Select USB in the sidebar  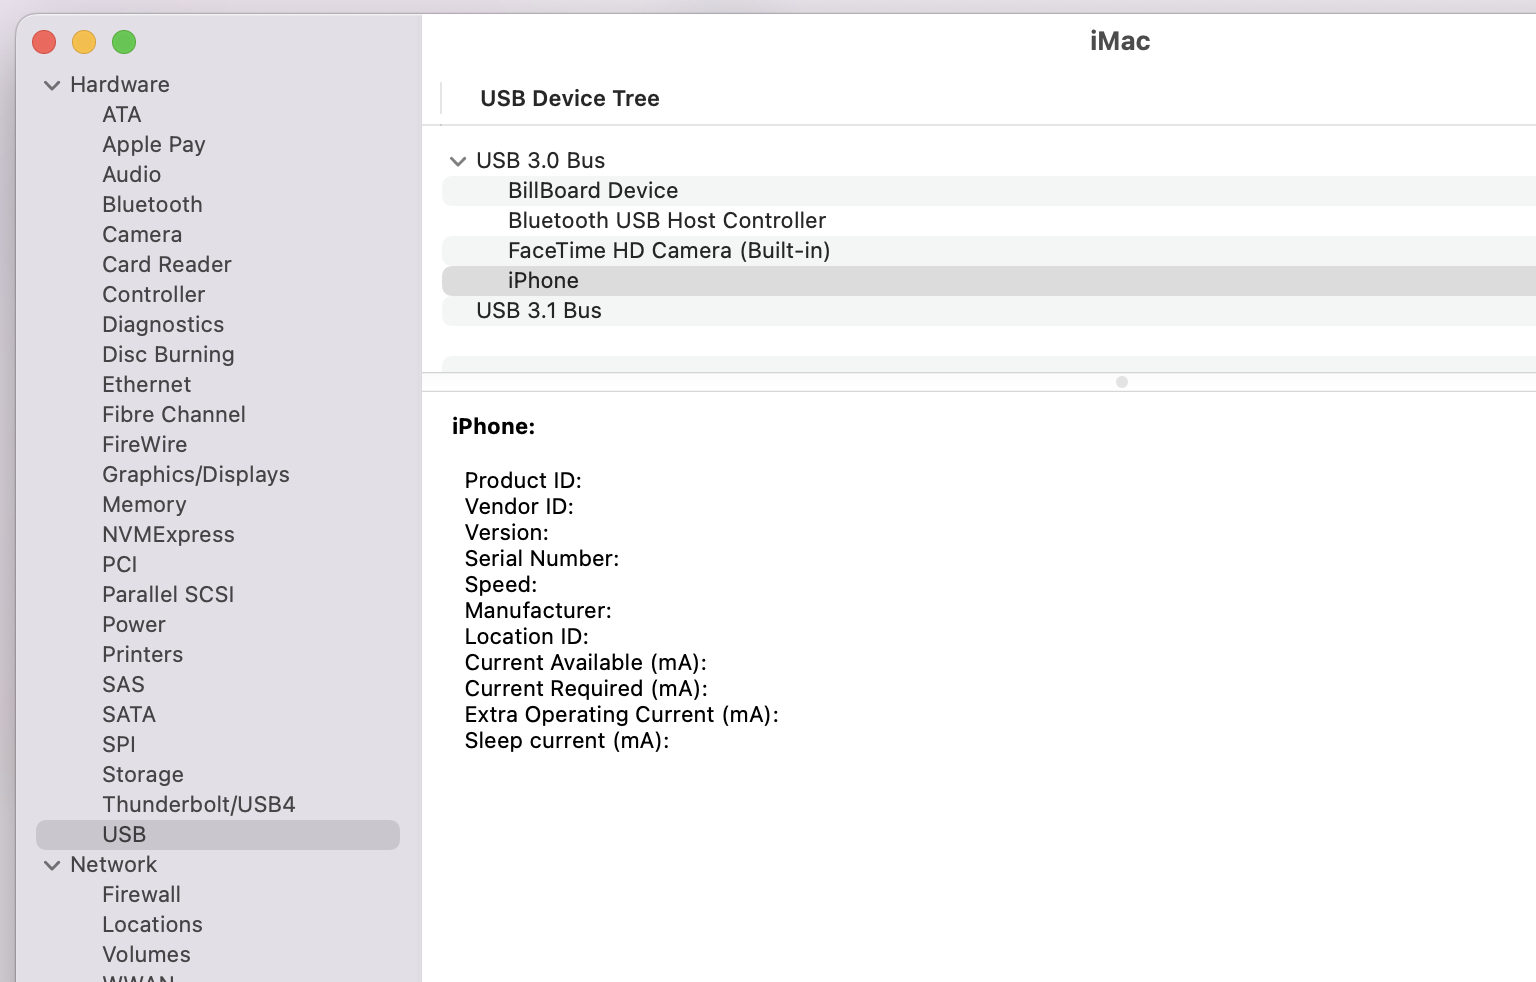[x=218, y=835]
